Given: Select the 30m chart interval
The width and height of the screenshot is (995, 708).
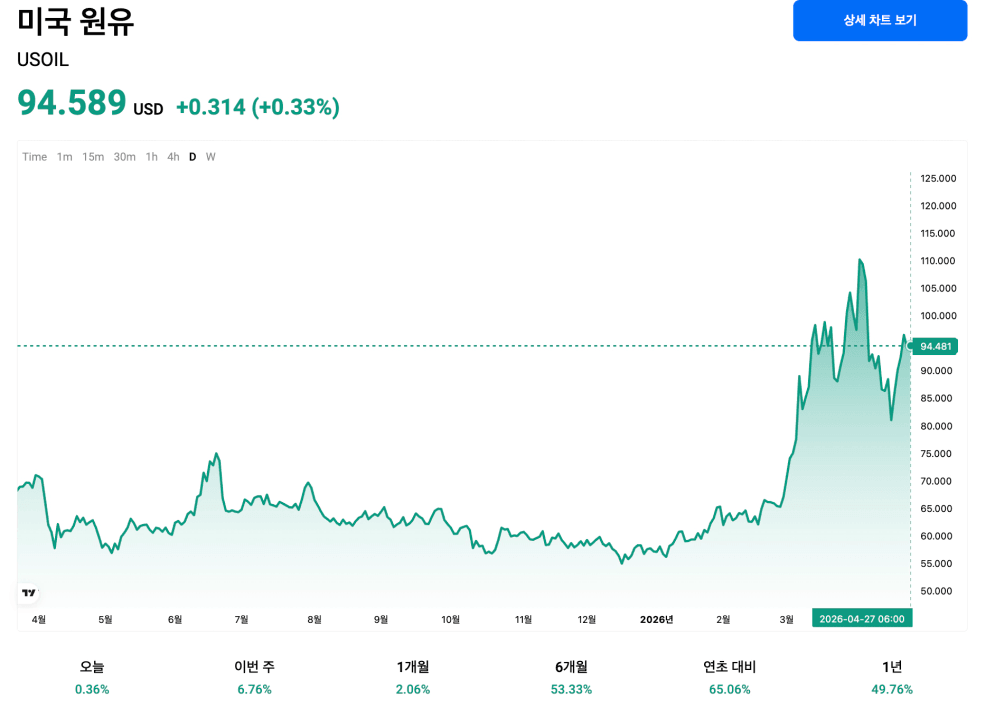Looking at the screenshot, I should tap(124, 157).
